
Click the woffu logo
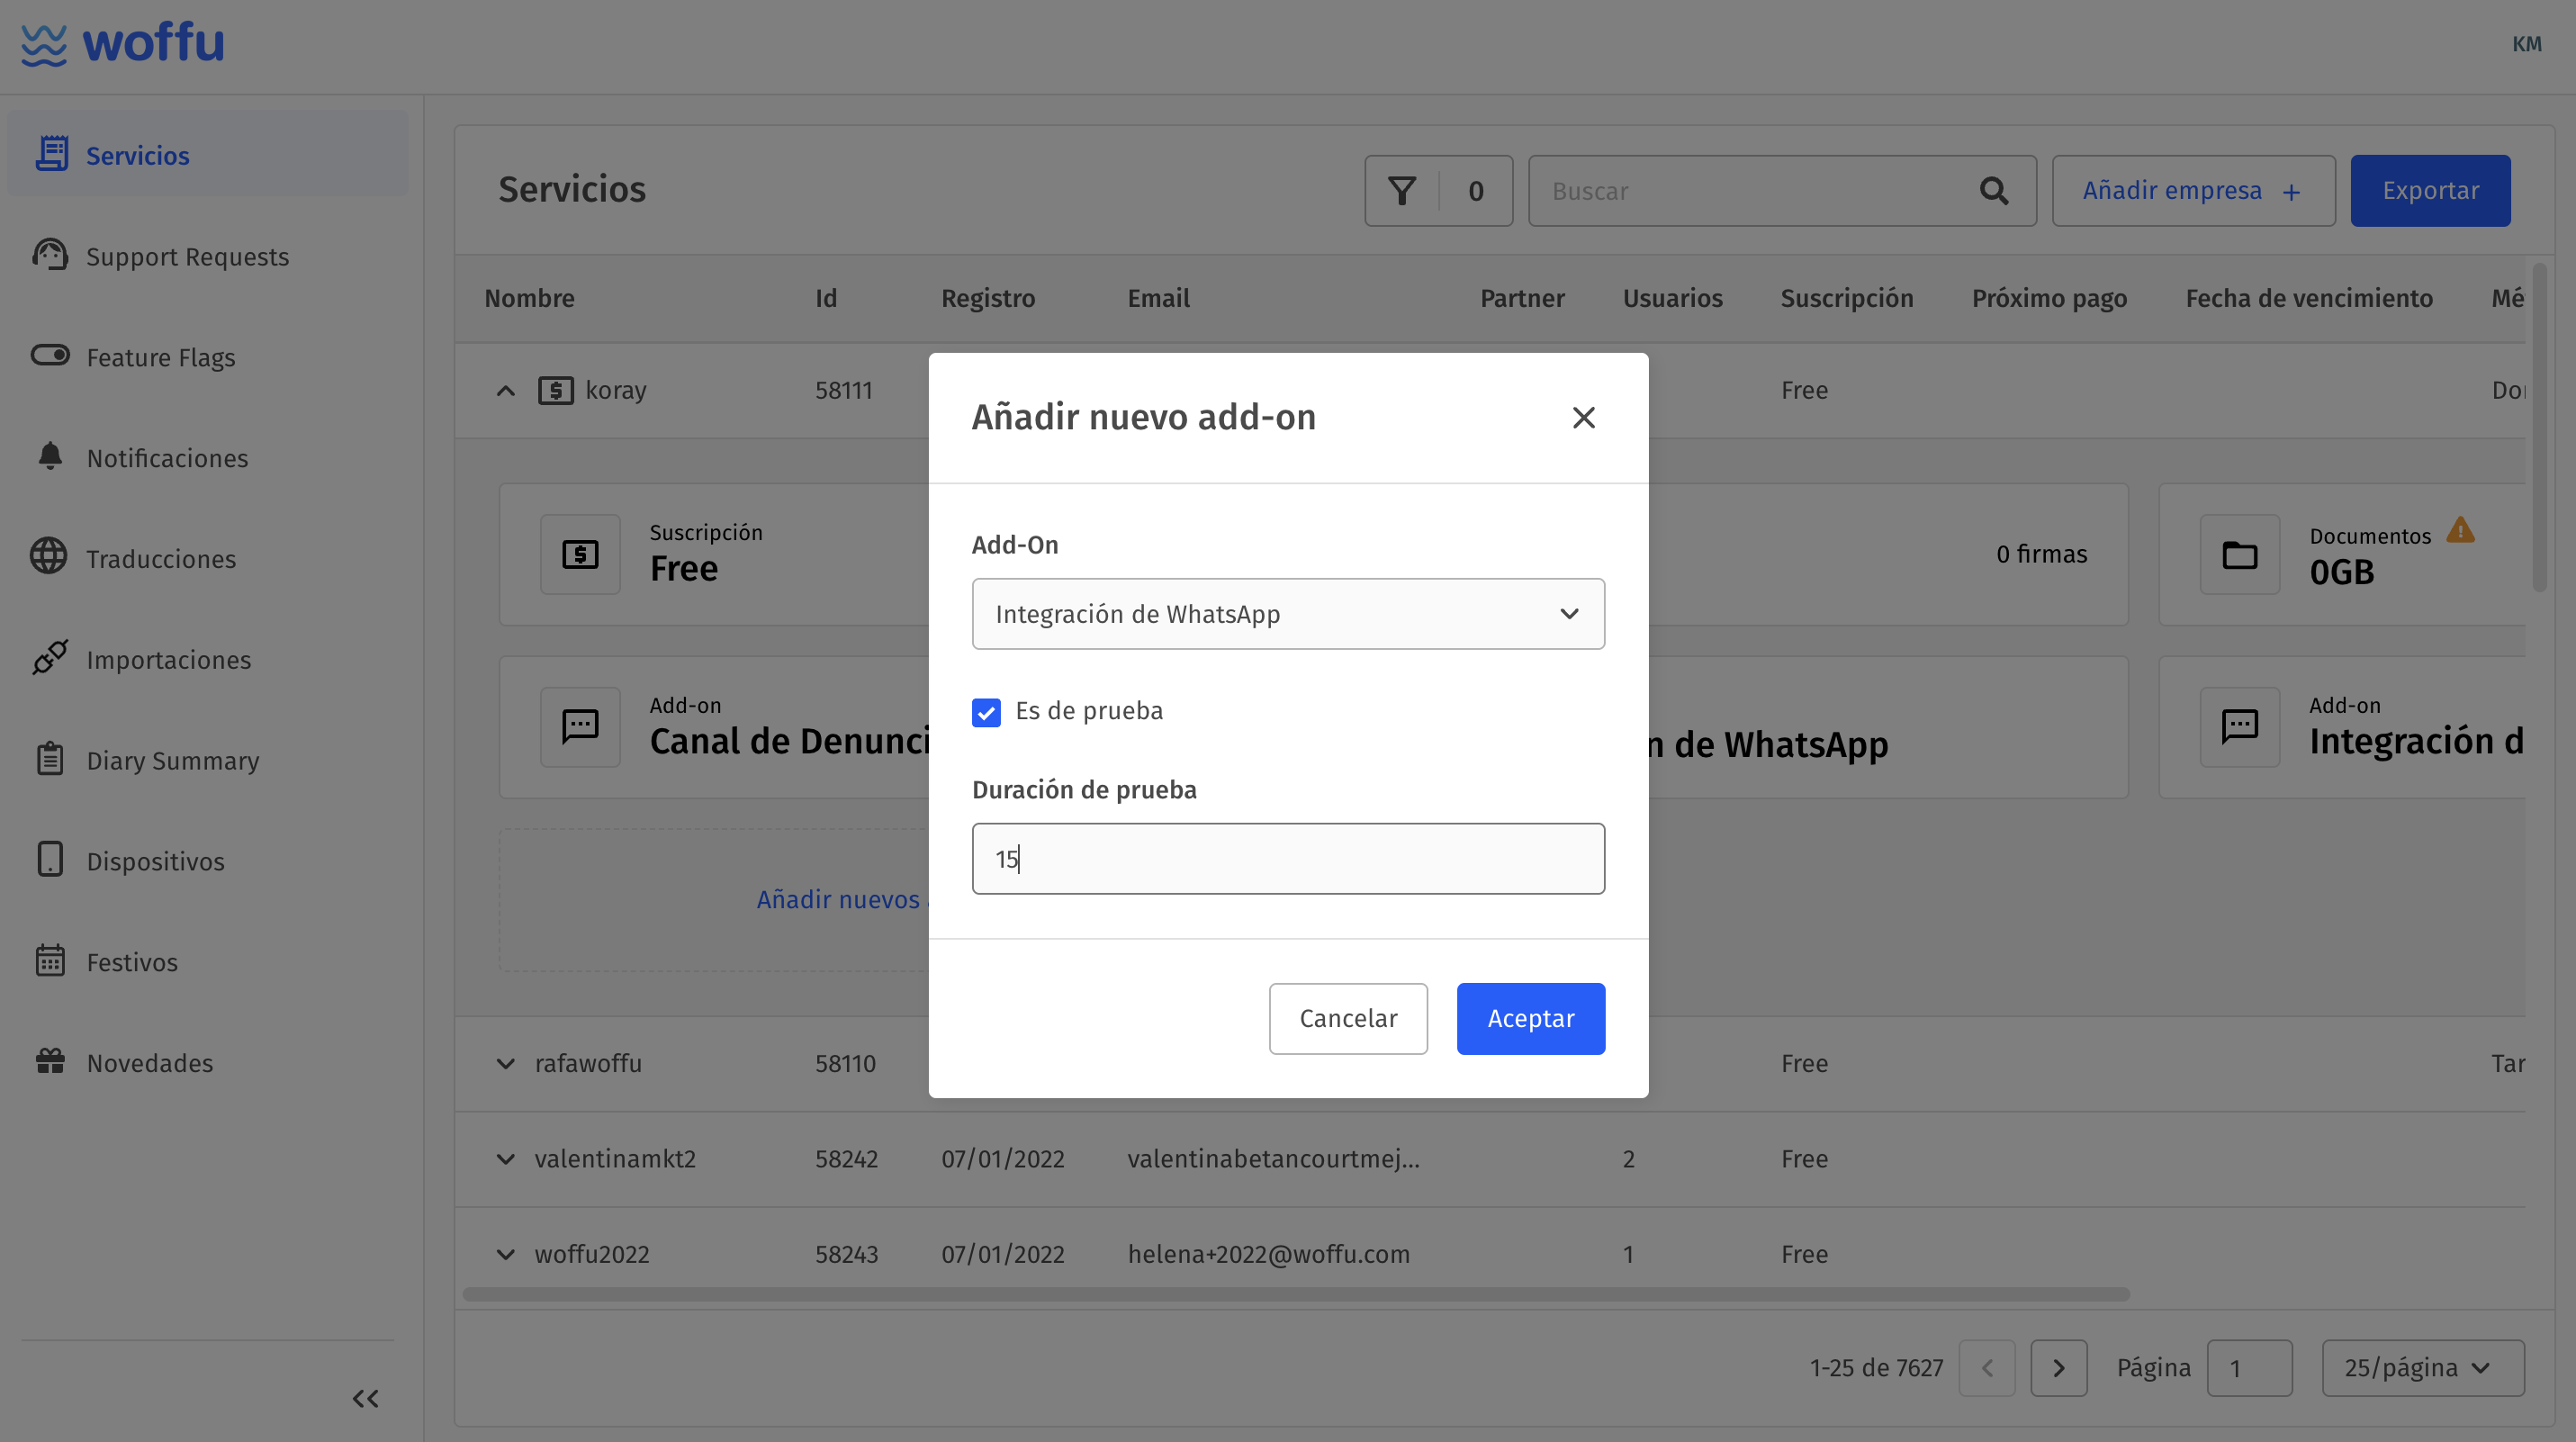(x=122, y=44)
